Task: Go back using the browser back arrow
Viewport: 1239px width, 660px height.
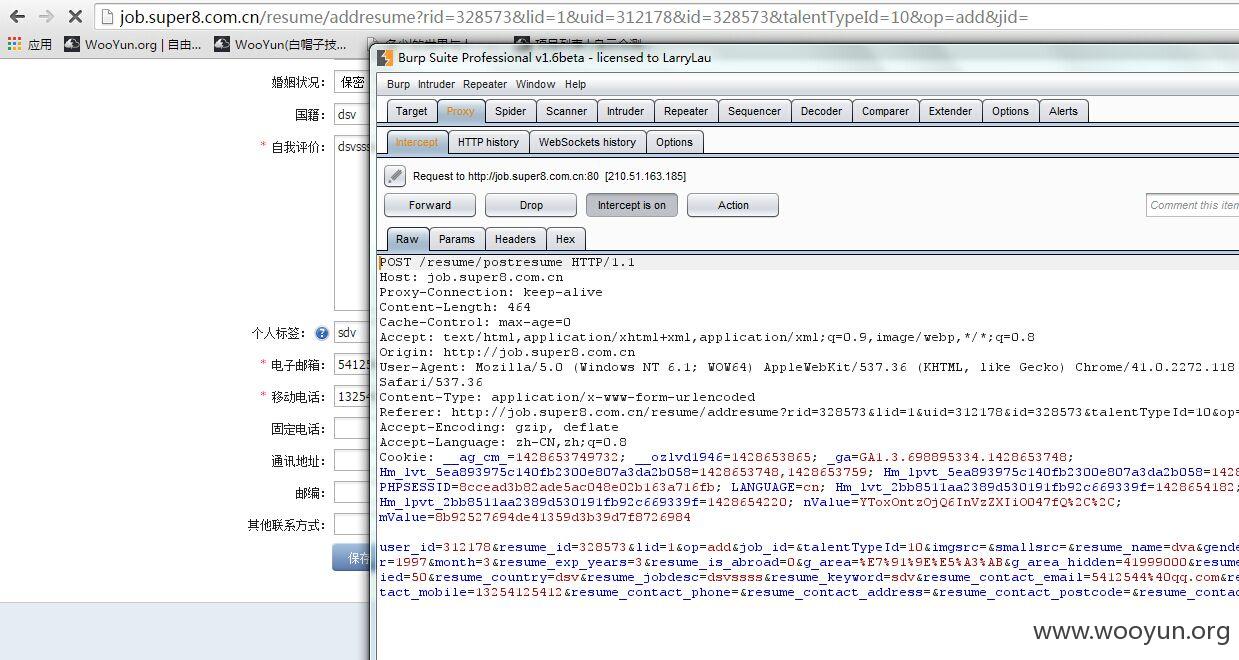Action: (17, 17)
